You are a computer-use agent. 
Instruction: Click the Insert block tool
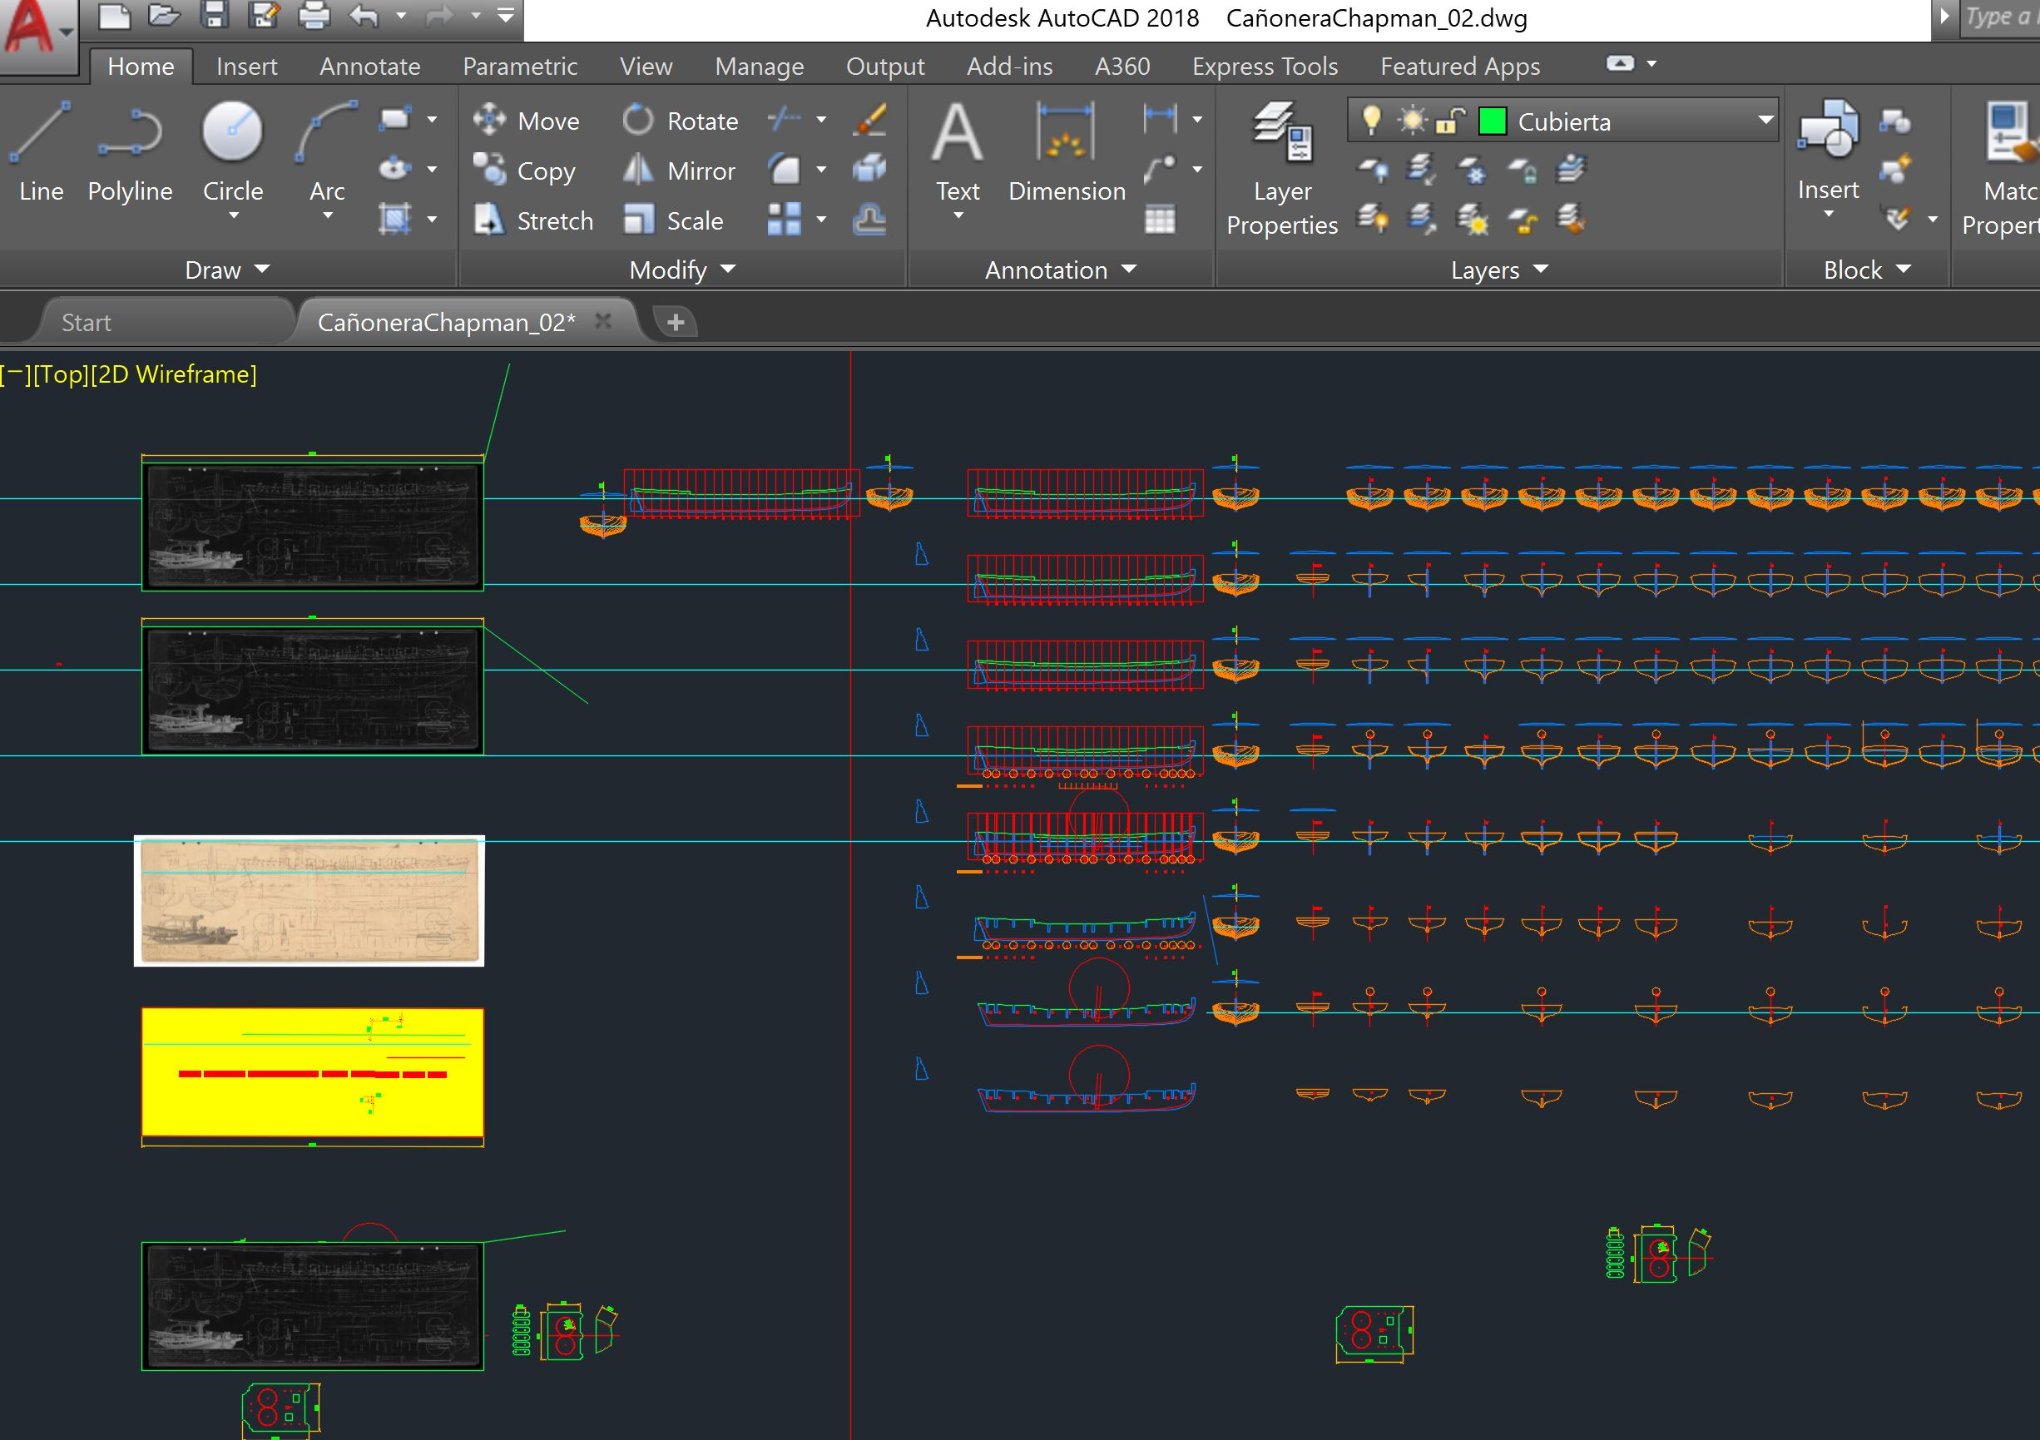(1828, 150)
